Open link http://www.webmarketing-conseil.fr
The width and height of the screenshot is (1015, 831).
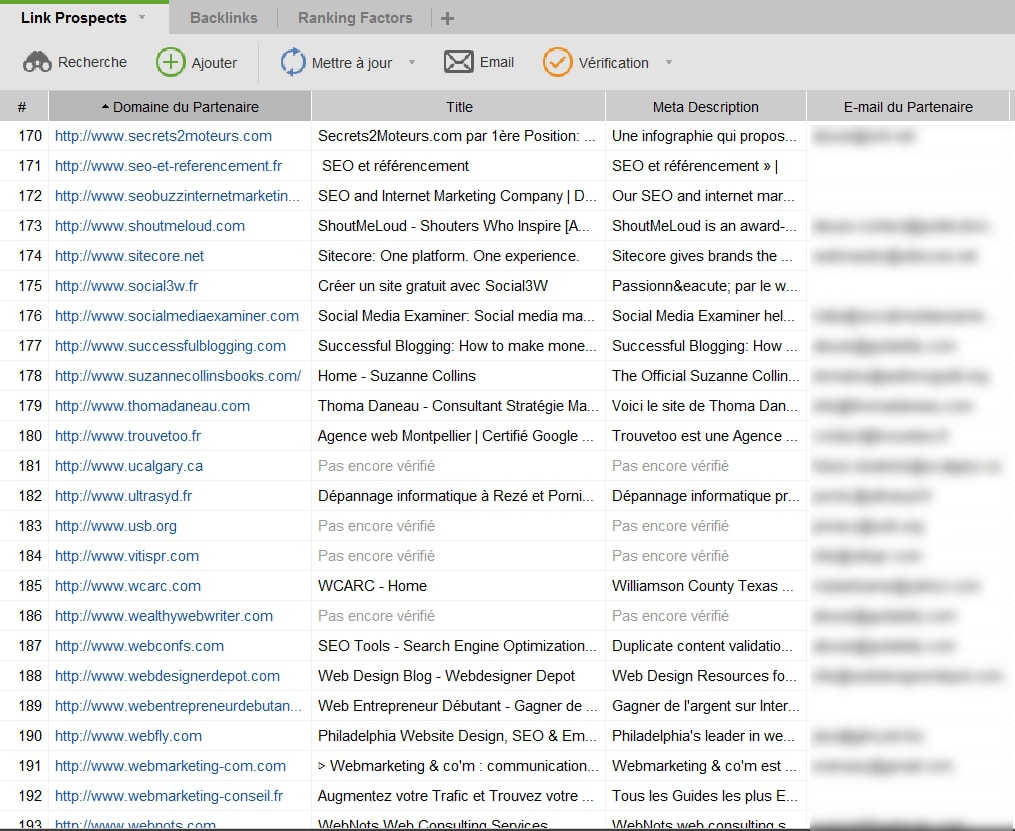pyautogui.click(x=169, y=795)
